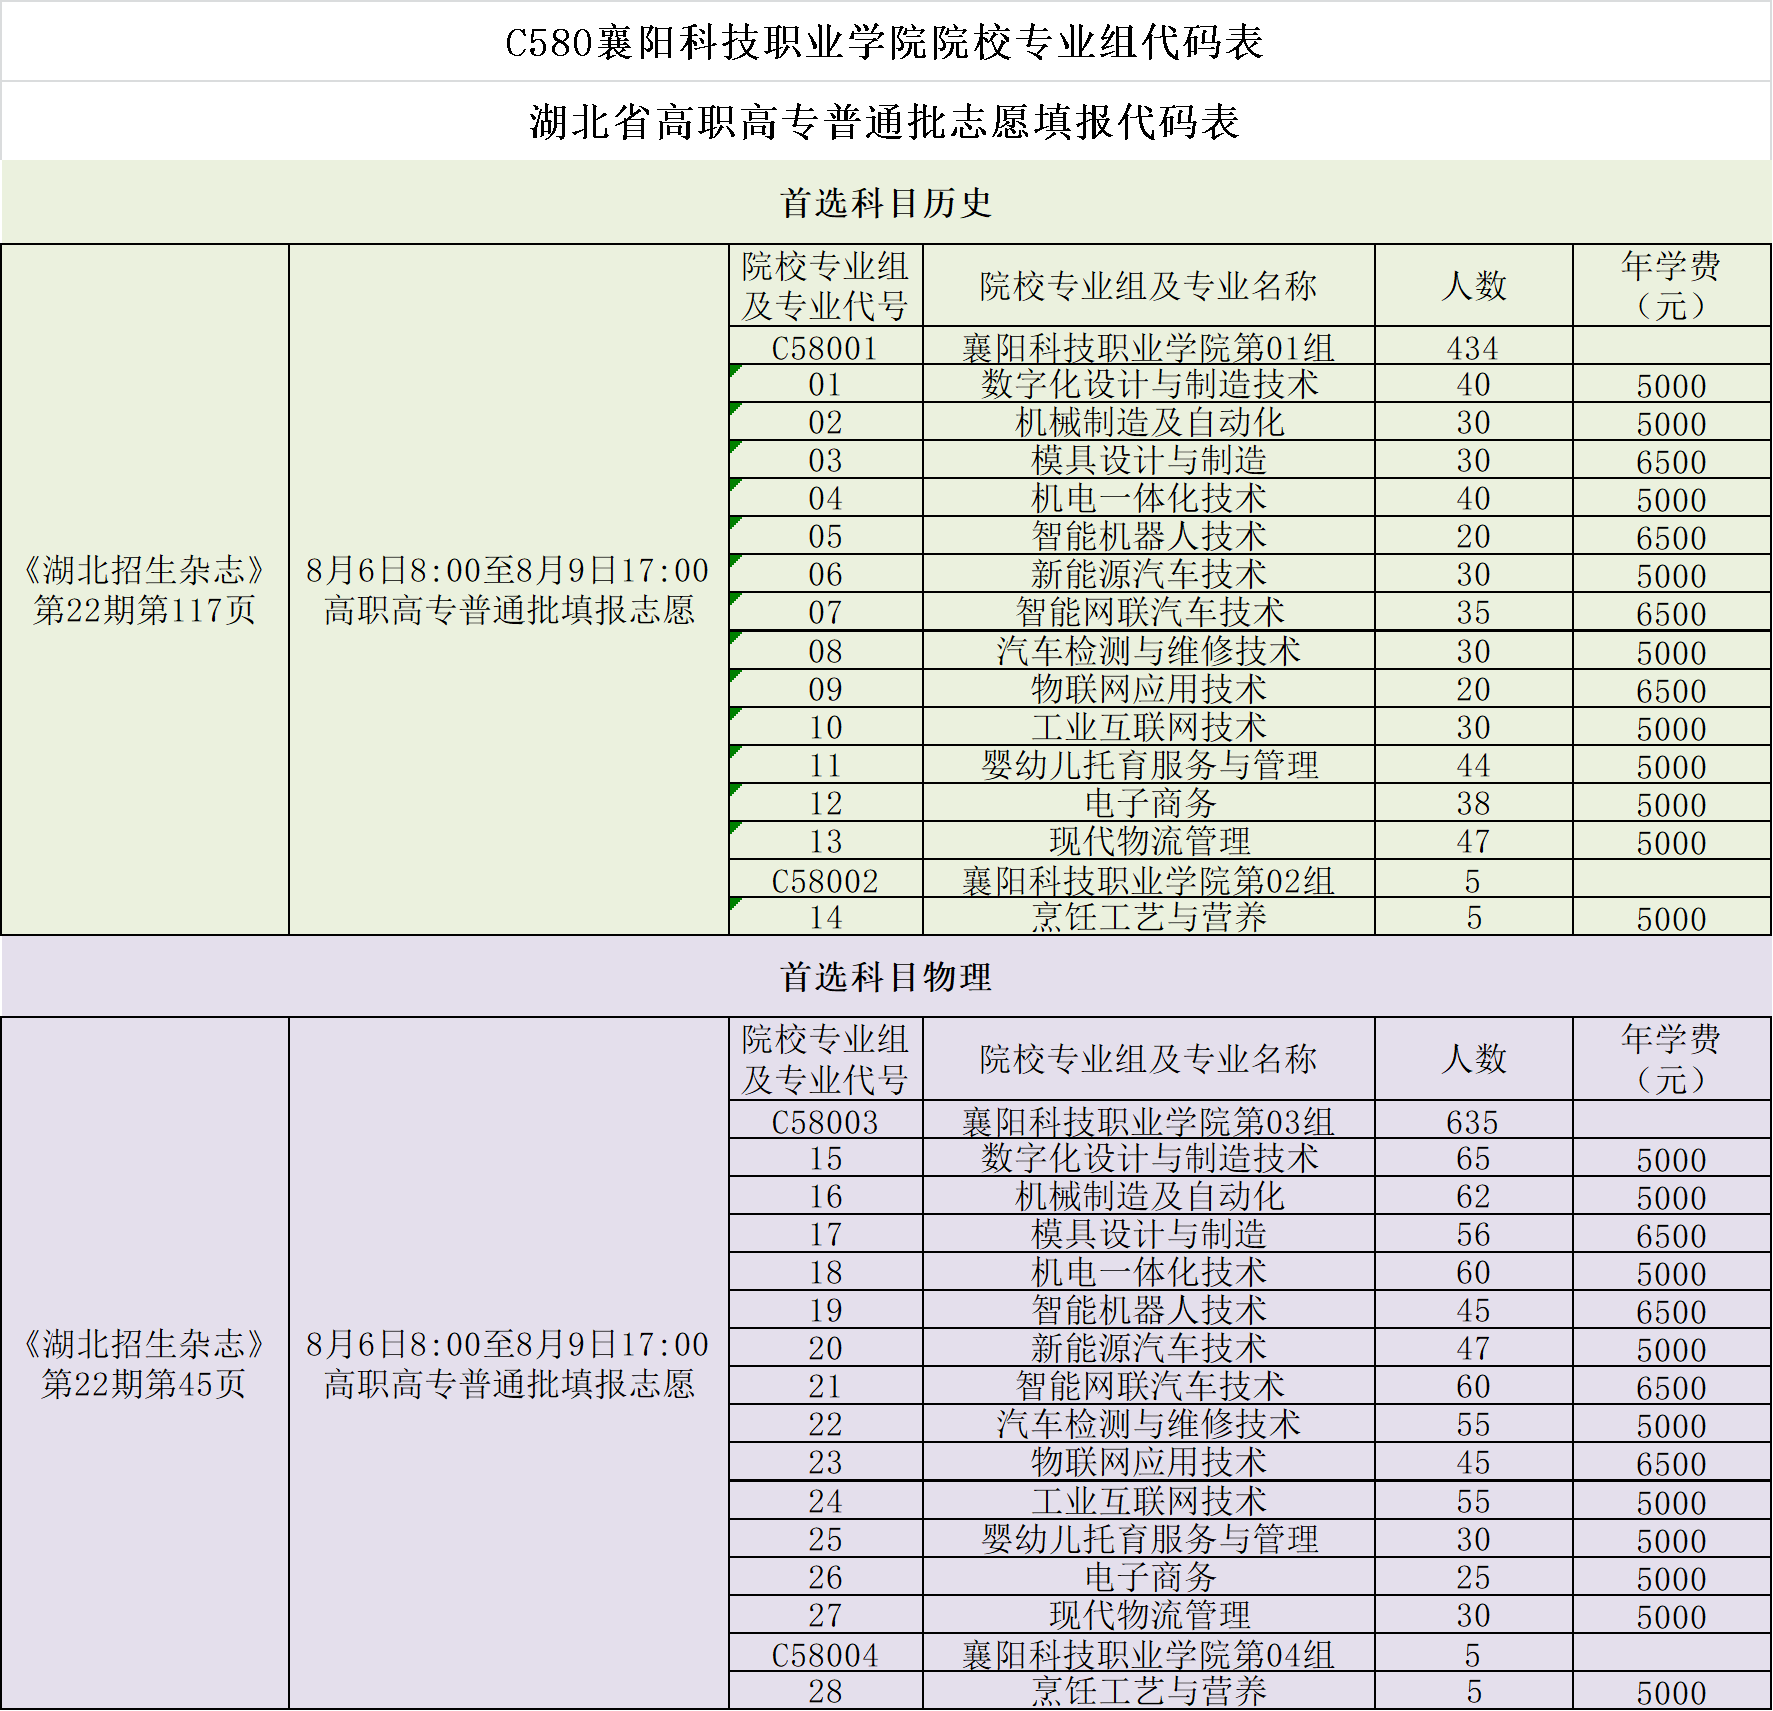Click major code cell 23
This screenshot has height=1711, width=1773.
click(x=825, y=1463)
